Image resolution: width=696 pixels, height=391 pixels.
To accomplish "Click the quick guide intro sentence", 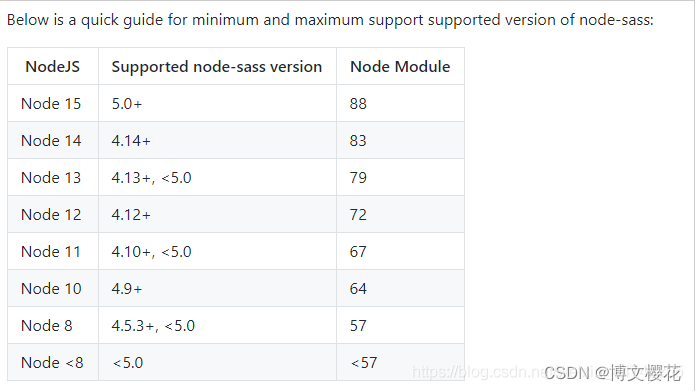I will coord(330,20).
